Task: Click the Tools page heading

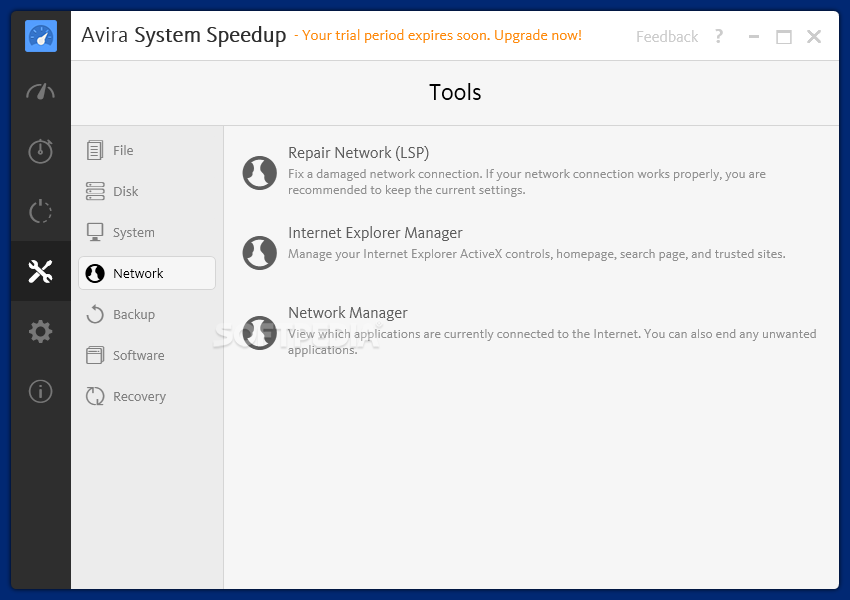Action: click(x=455, y=92)
